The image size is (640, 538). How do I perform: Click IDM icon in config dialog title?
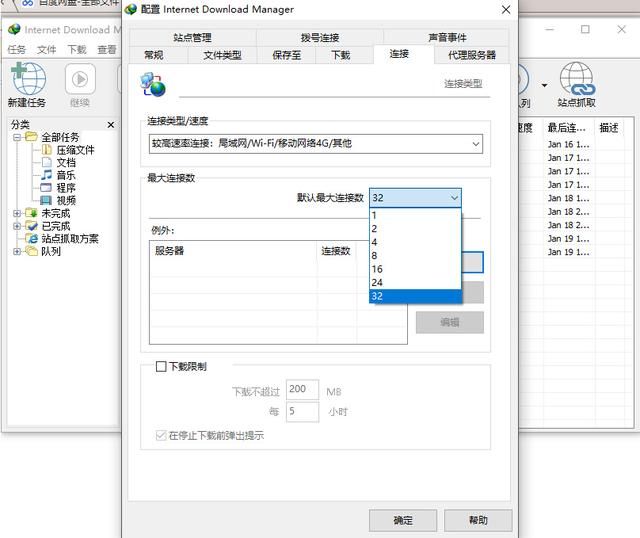pos(131,9)
